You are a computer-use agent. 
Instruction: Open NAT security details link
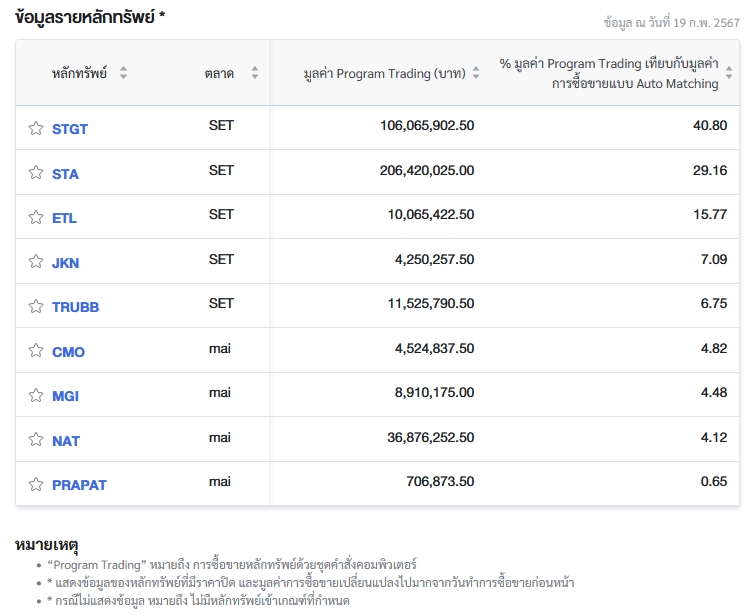(66, 441)
